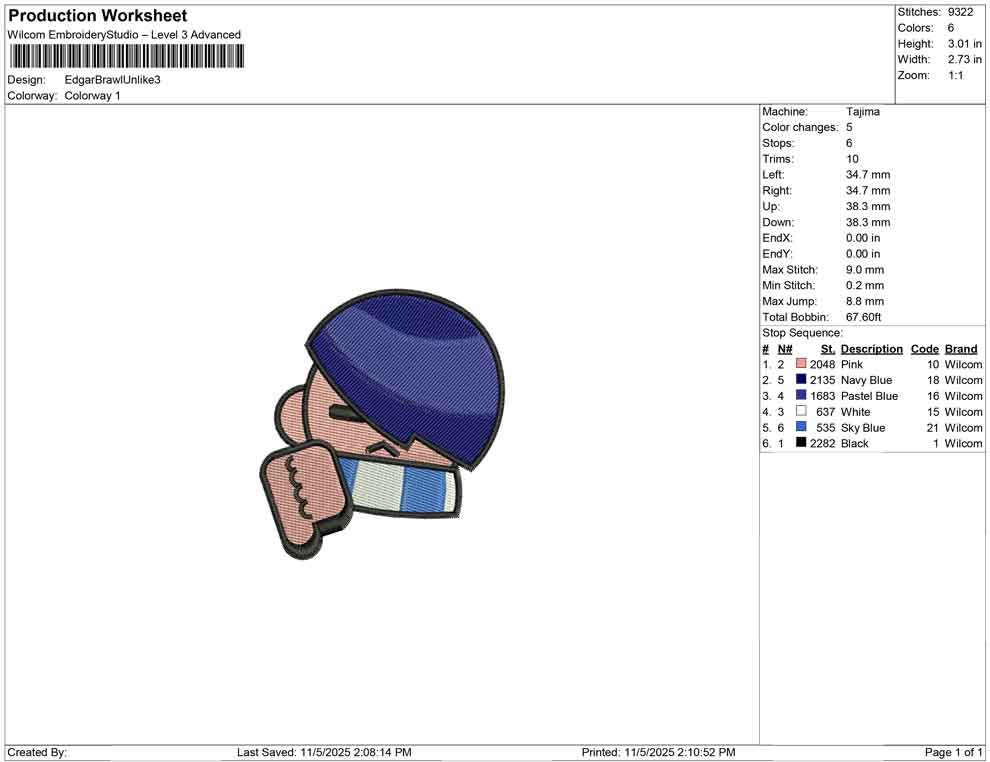Click the Stitches value 9322

pos(960,12)
